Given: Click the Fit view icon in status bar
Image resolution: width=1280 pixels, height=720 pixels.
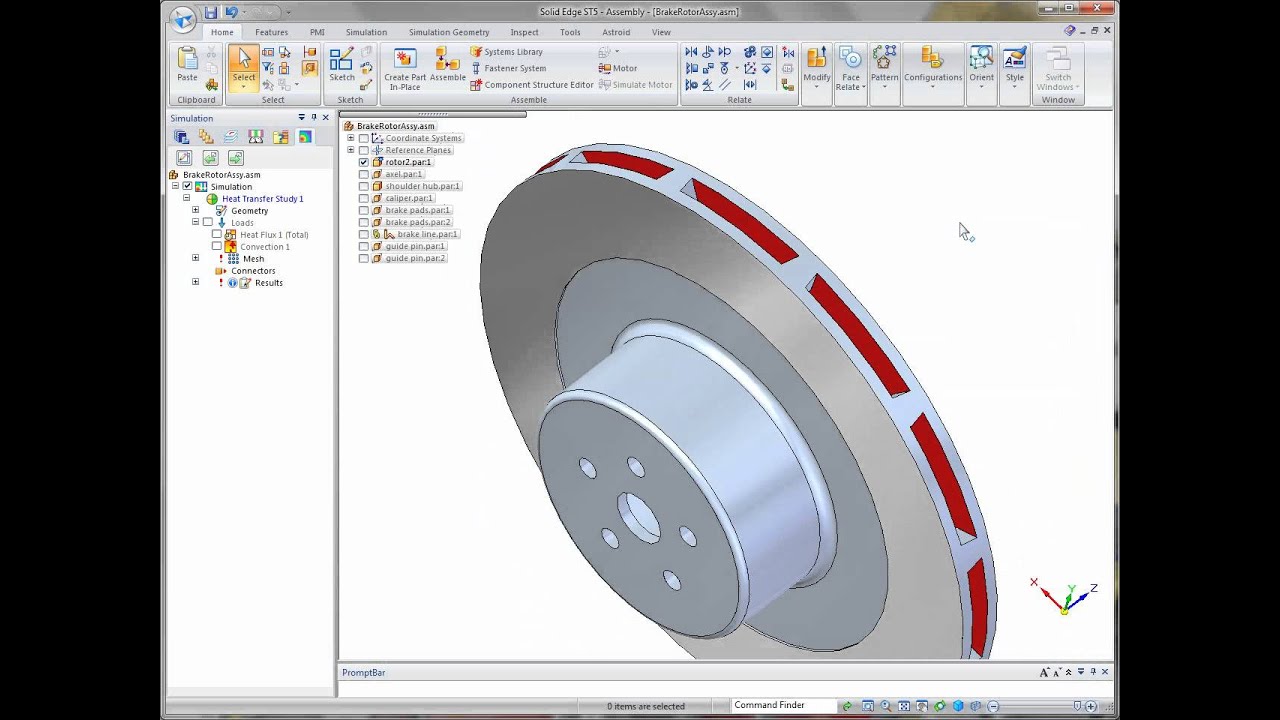Looking at the screenshot, I should pos(904,706).
